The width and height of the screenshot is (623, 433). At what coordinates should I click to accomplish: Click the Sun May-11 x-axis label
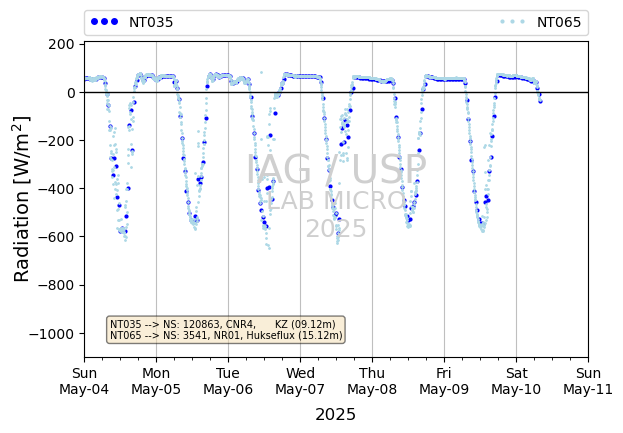[x=588, y=381]
